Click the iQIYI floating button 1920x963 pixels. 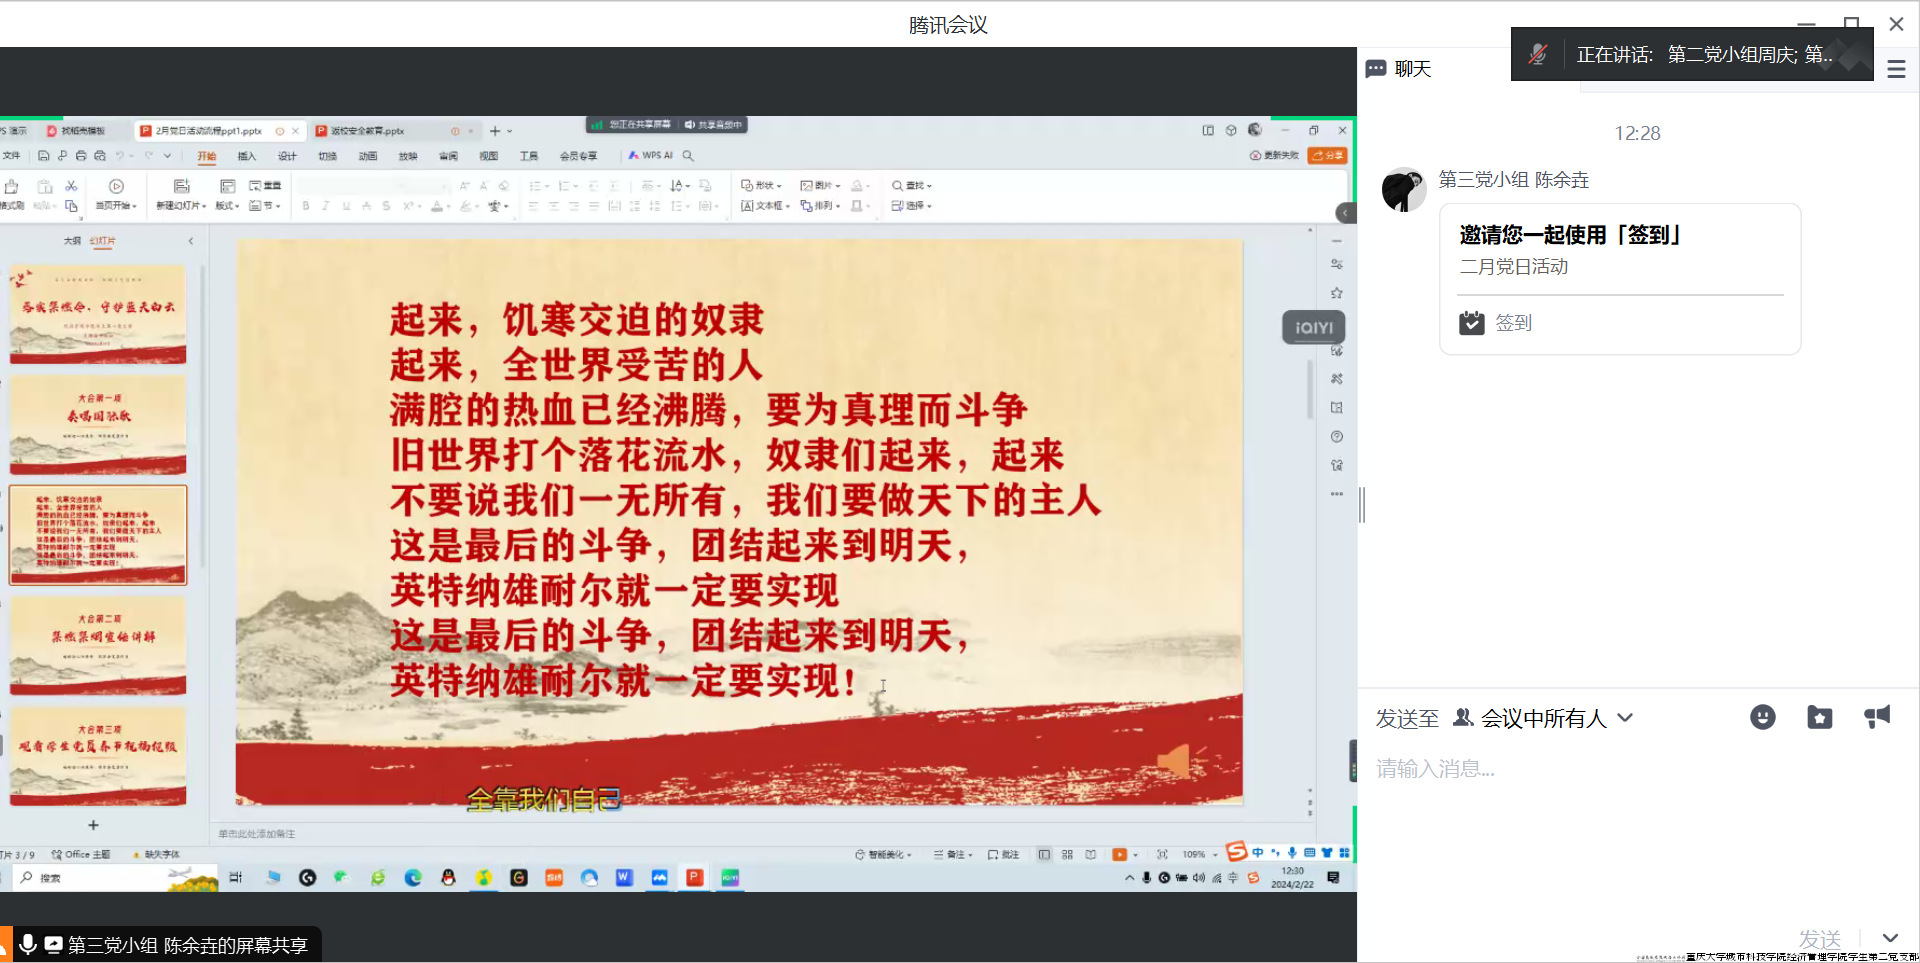pos(1313,328)
